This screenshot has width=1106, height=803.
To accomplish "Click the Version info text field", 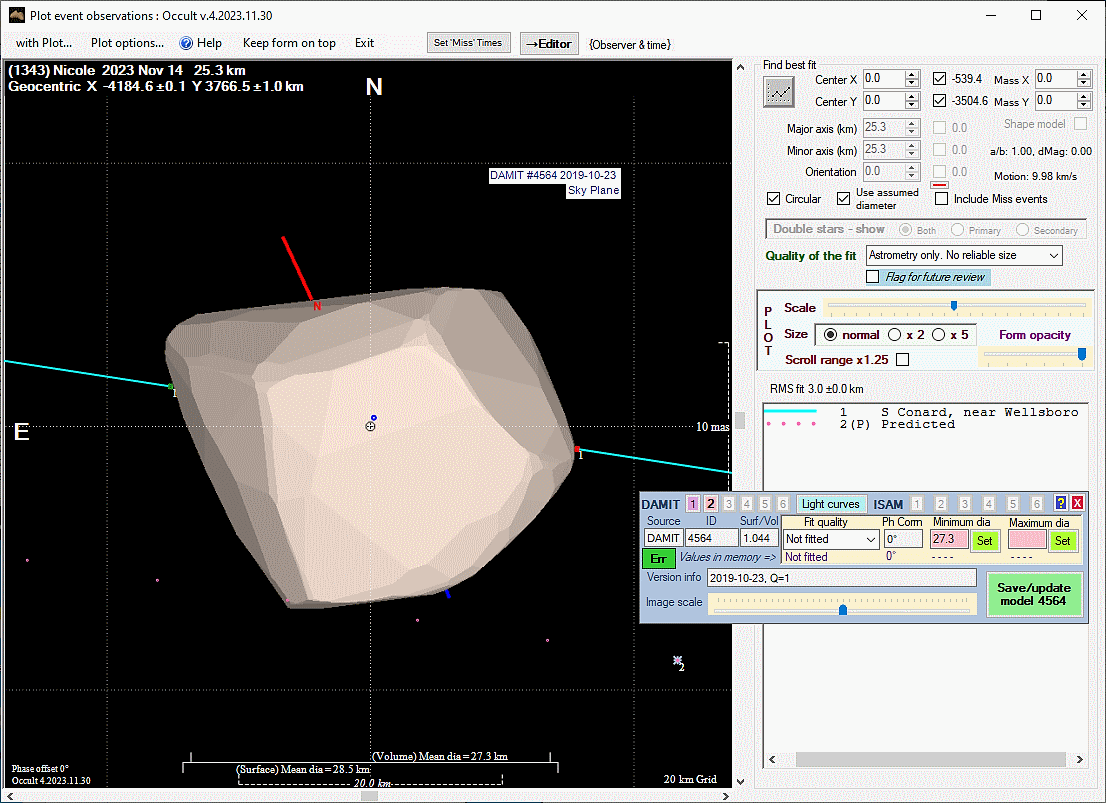I will [841, 578].
